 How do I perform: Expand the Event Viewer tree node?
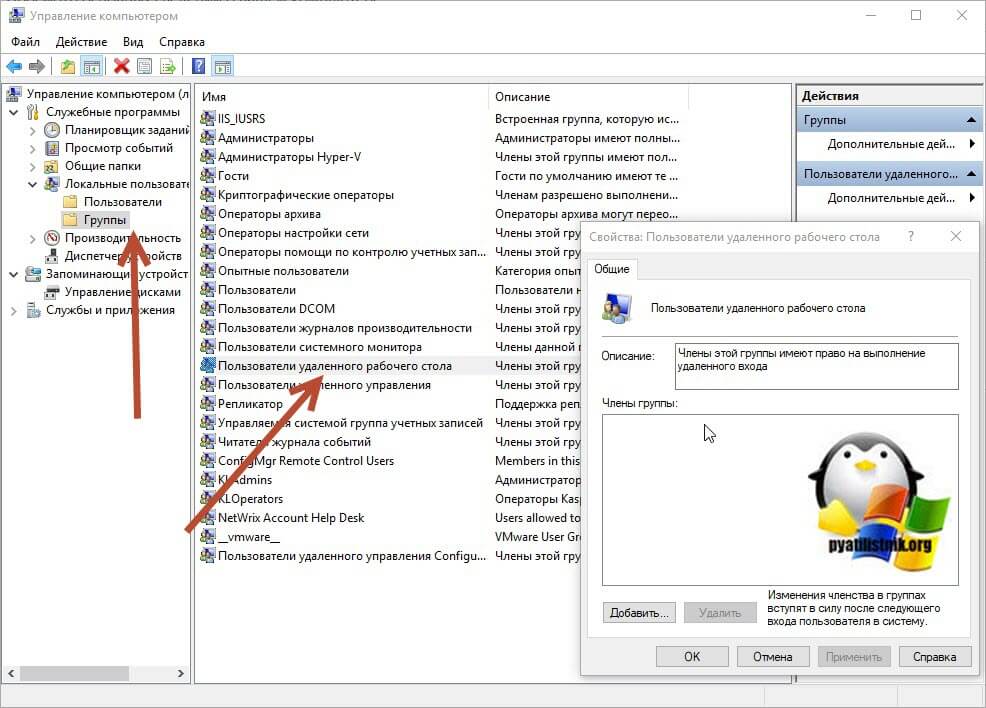[x=33, y=148]
